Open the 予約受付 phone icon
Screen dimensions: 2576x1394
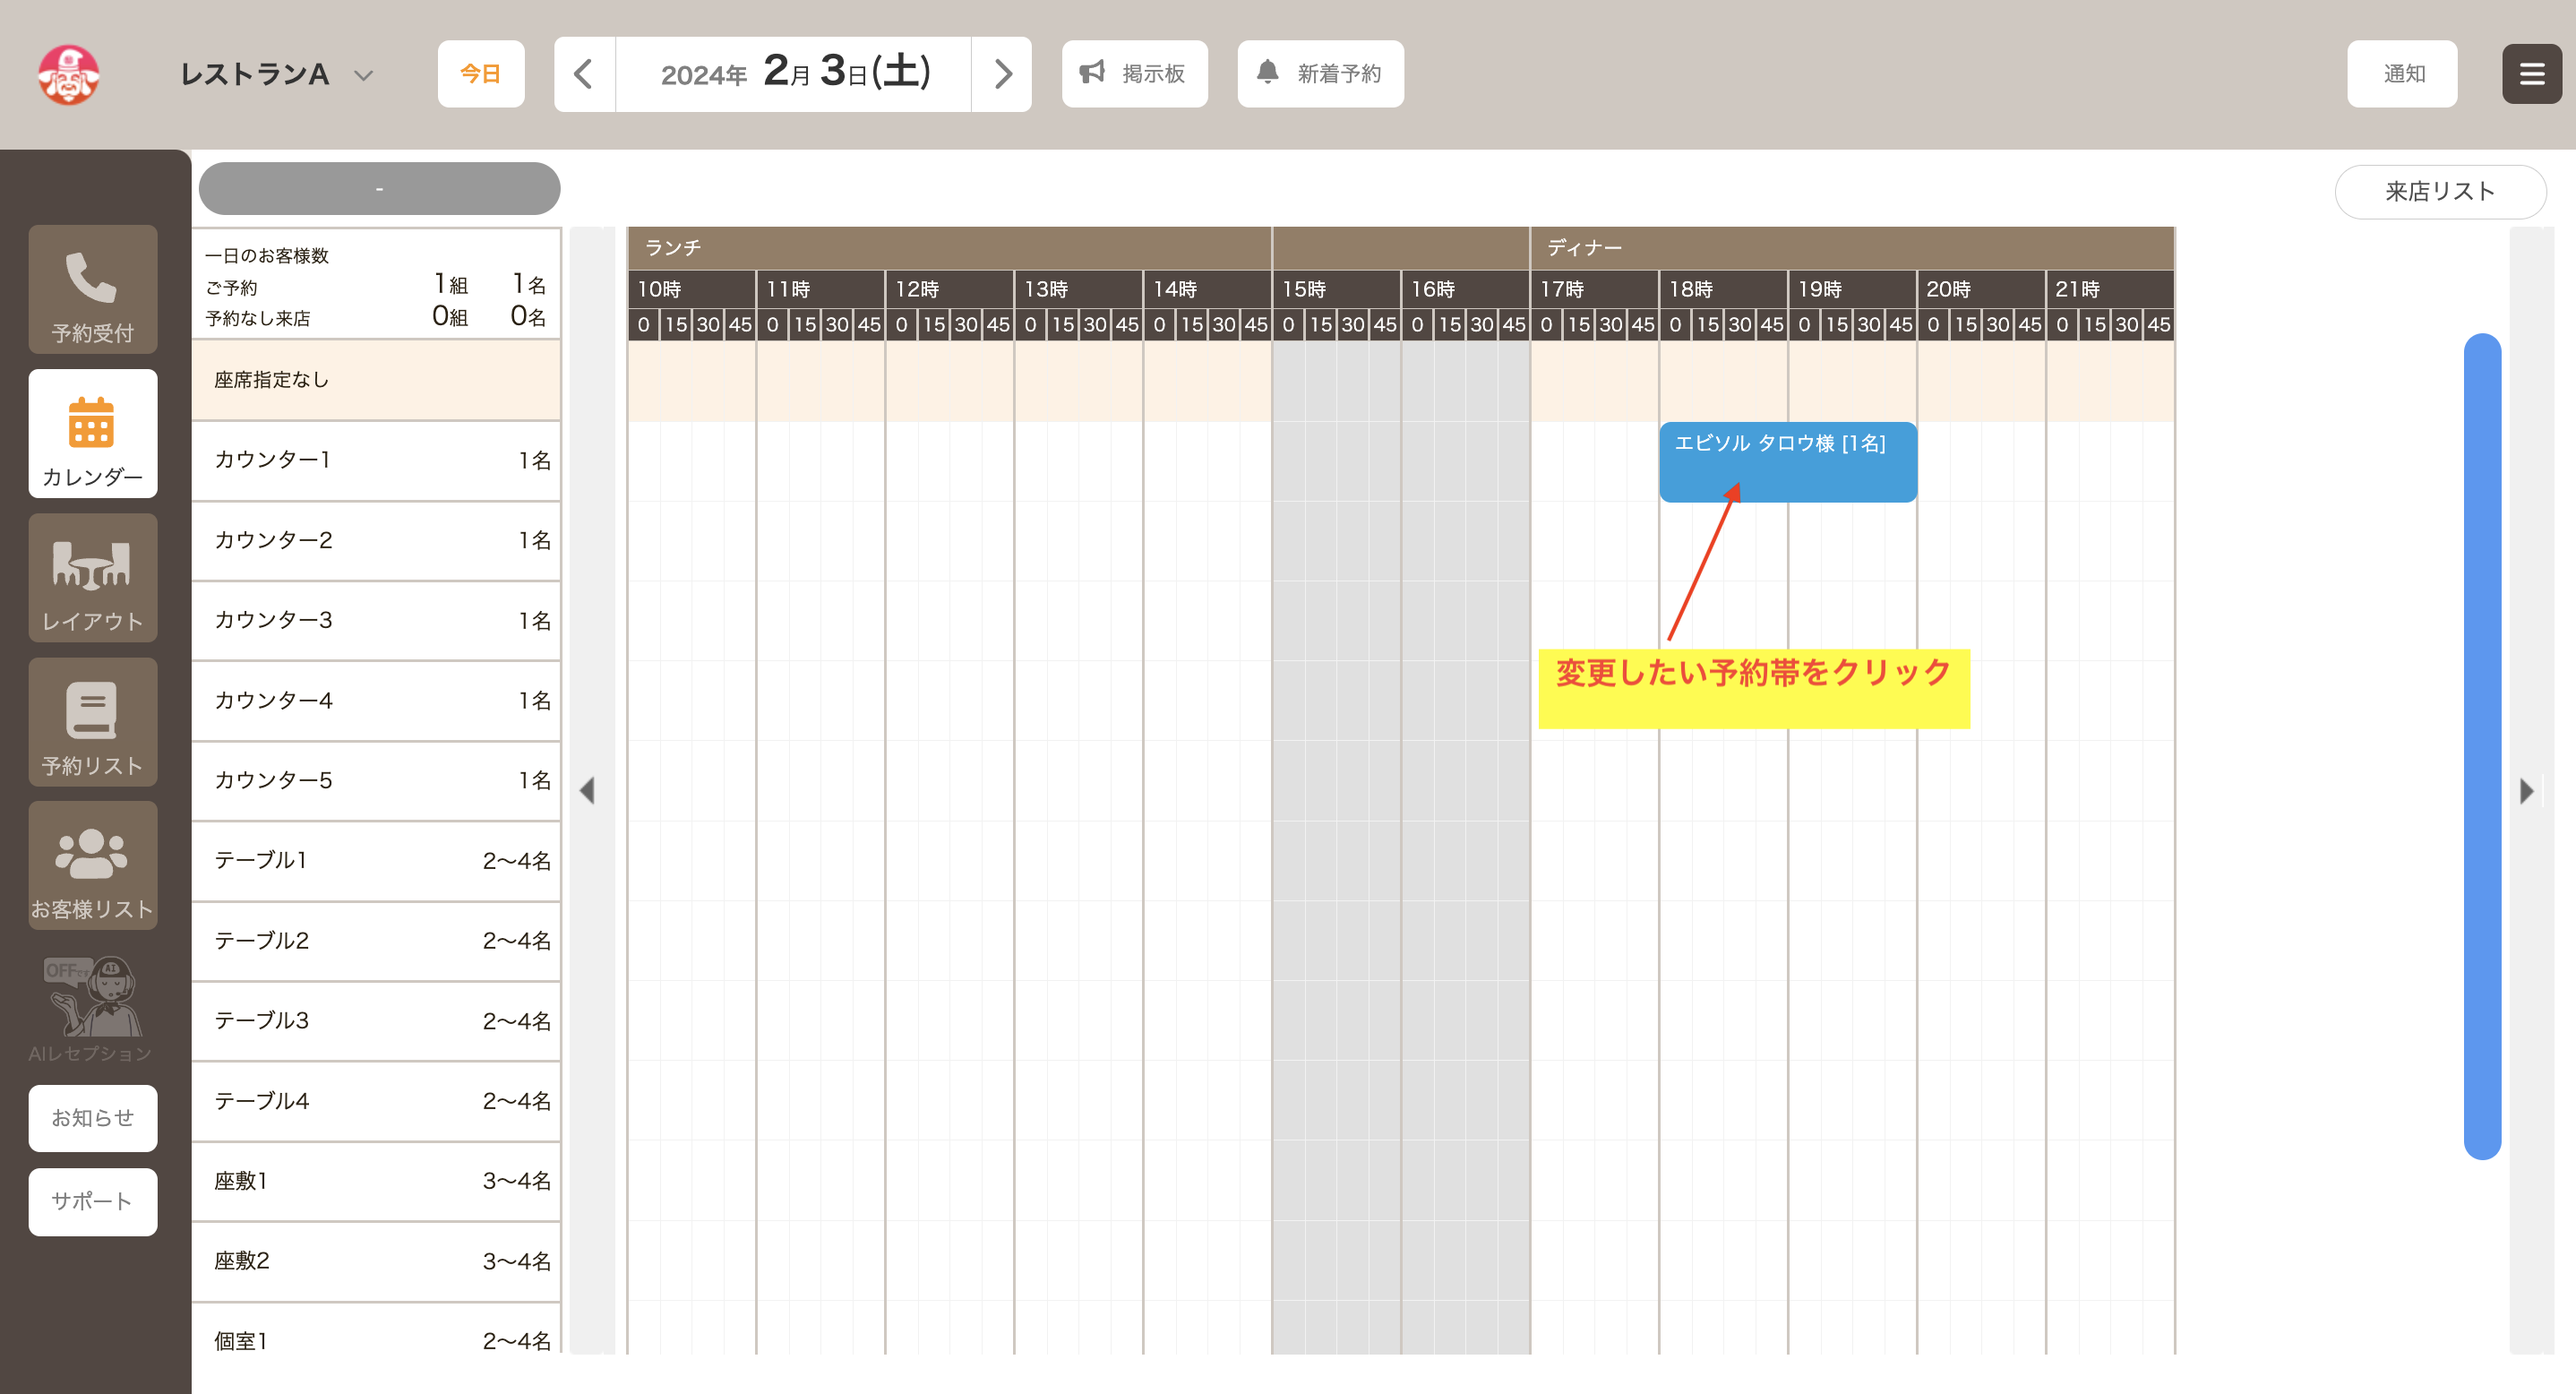(92, 289)
